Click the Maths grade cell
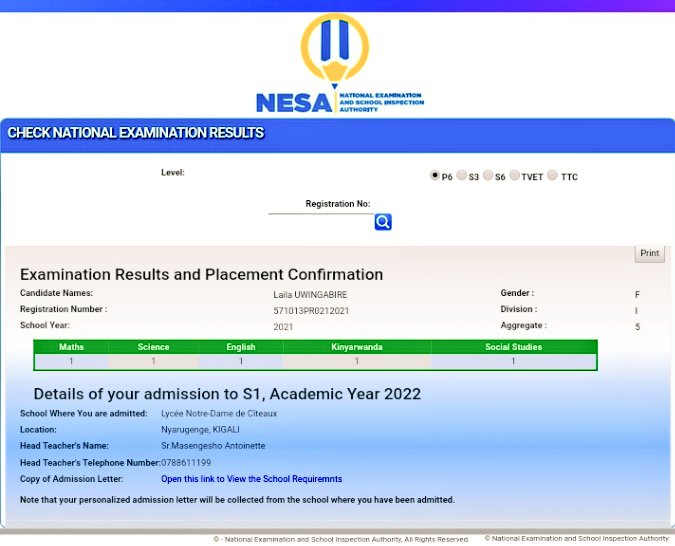Viewport: 675px width, 546px height. (x=71, y=361)
